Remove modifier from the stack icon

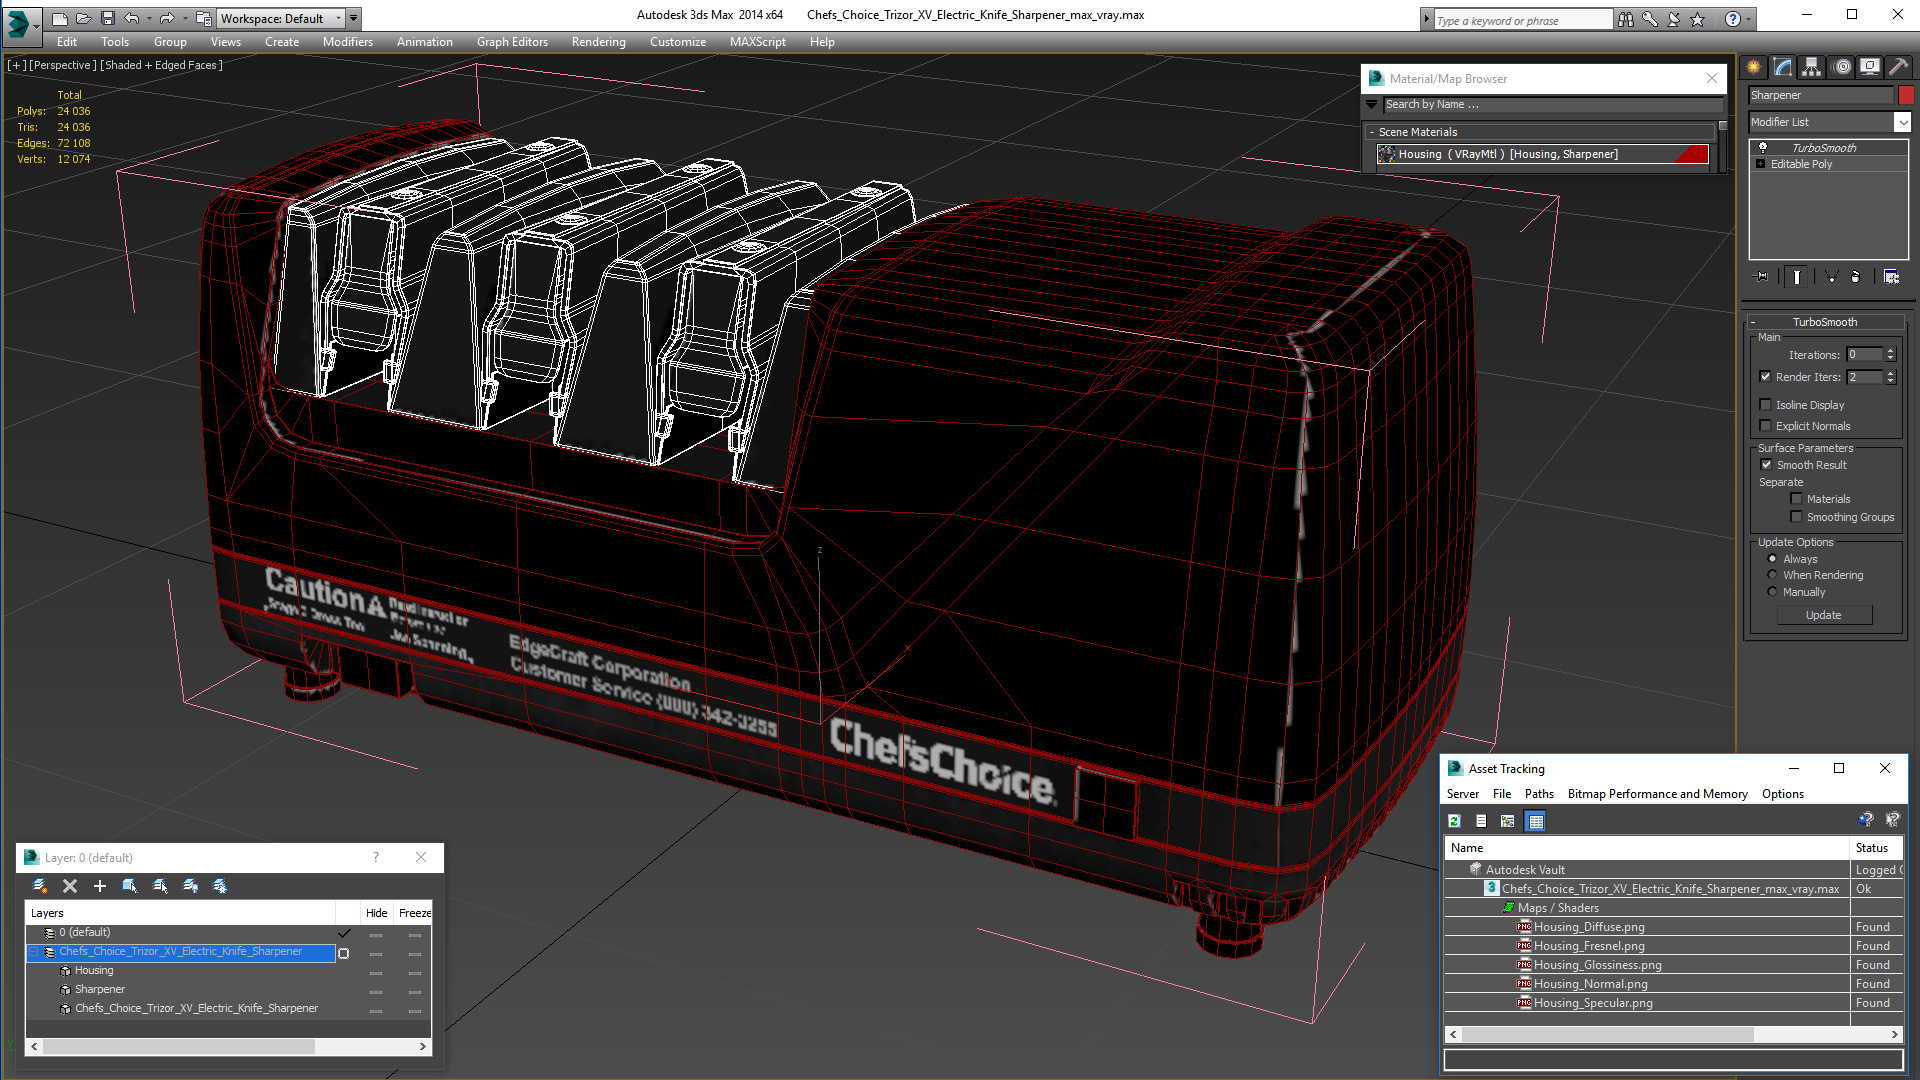click(x=1856, y=277)
